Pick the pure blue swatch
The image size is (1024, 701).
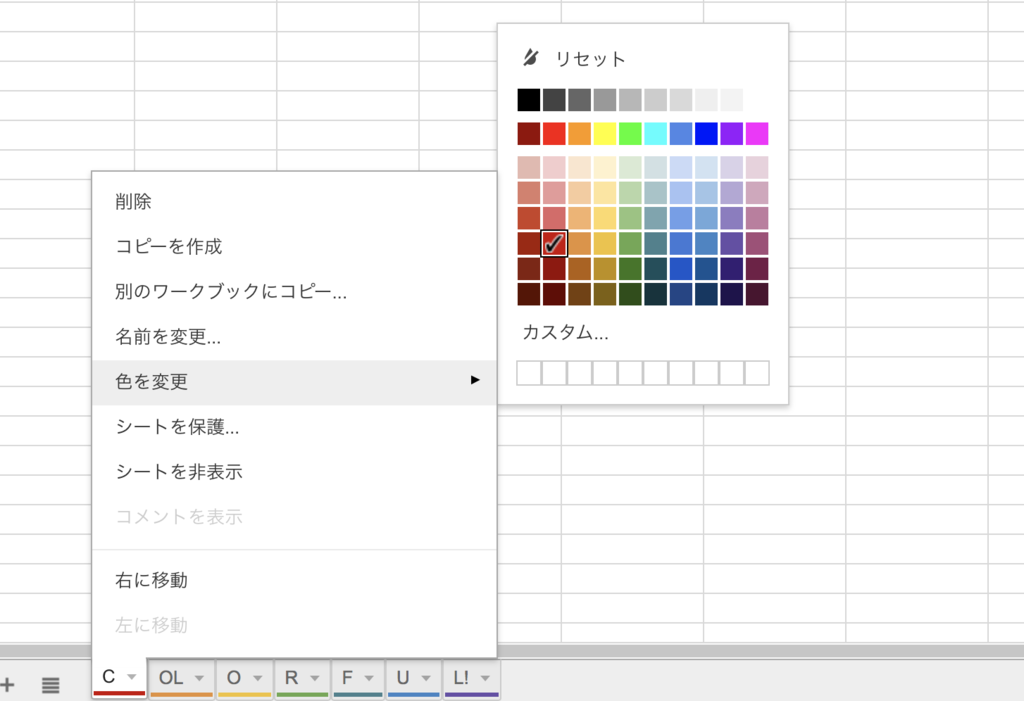[x=706, y=133]
